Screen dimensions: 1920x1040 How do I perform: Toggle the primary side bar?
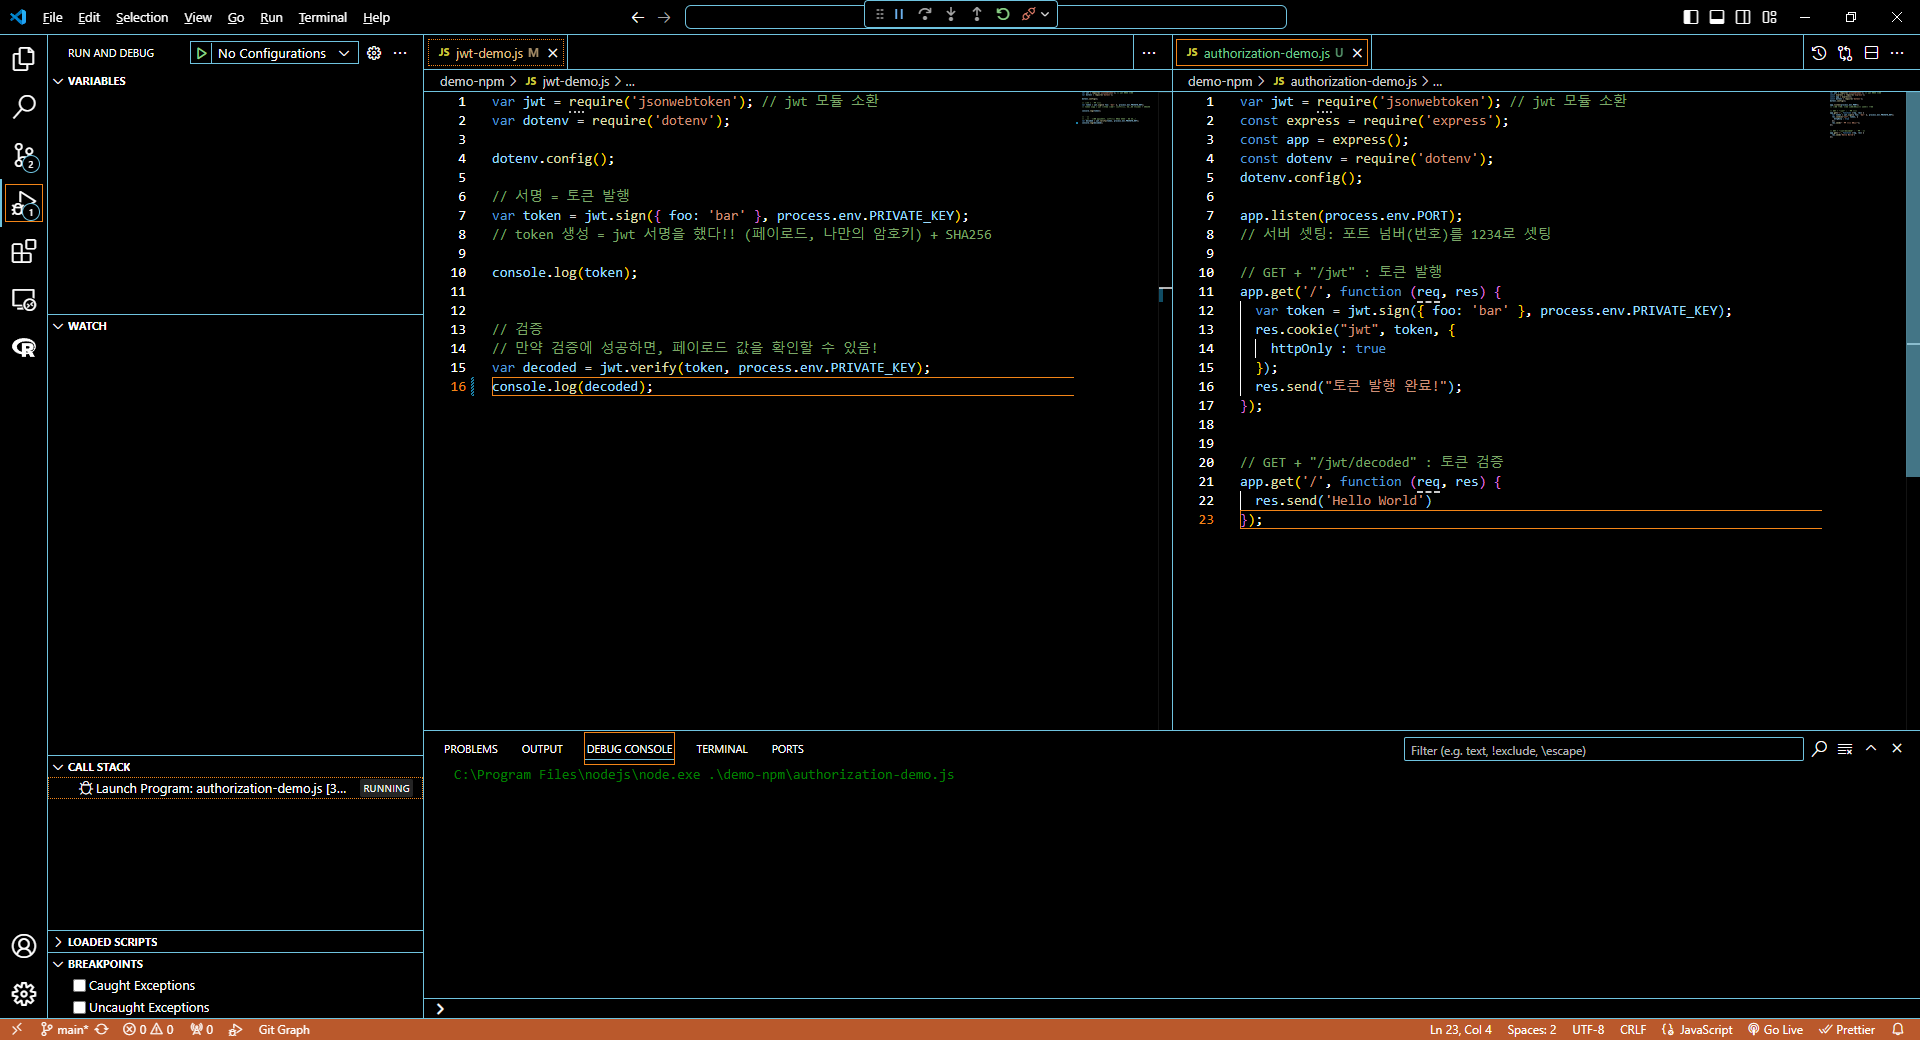tap(1691, 17)
